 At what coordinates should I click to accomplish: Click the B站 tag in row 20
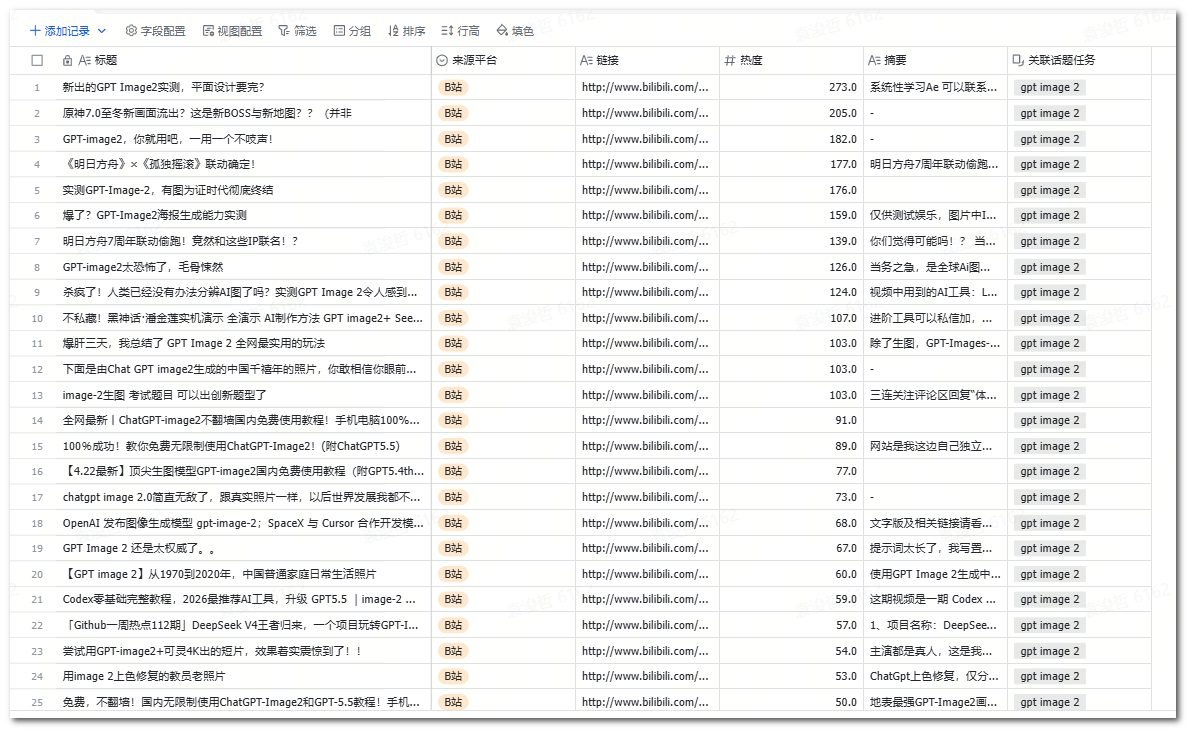tap(453, 574)
